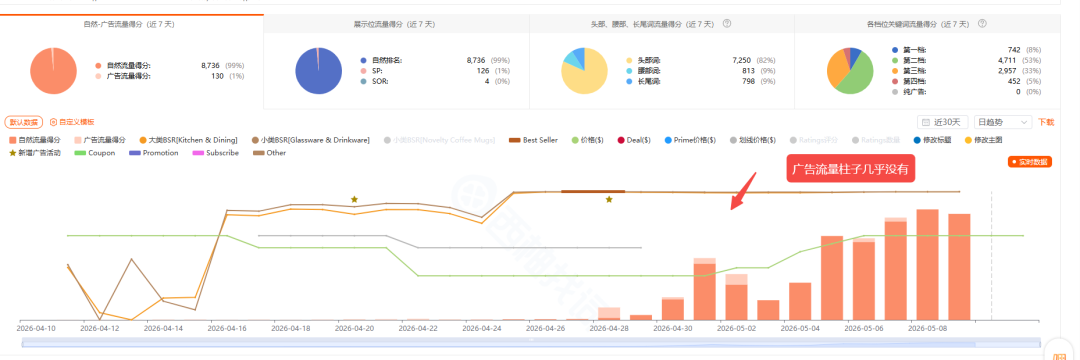The image size is (1080, 360).
Task: Click the 自定义模板 hexagon icon
Action: coord(53,122)
